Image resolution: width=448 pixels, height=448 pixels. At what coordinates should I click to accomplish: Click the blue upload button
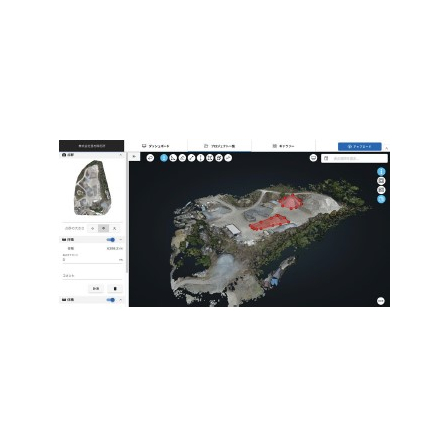coord(360,146)
